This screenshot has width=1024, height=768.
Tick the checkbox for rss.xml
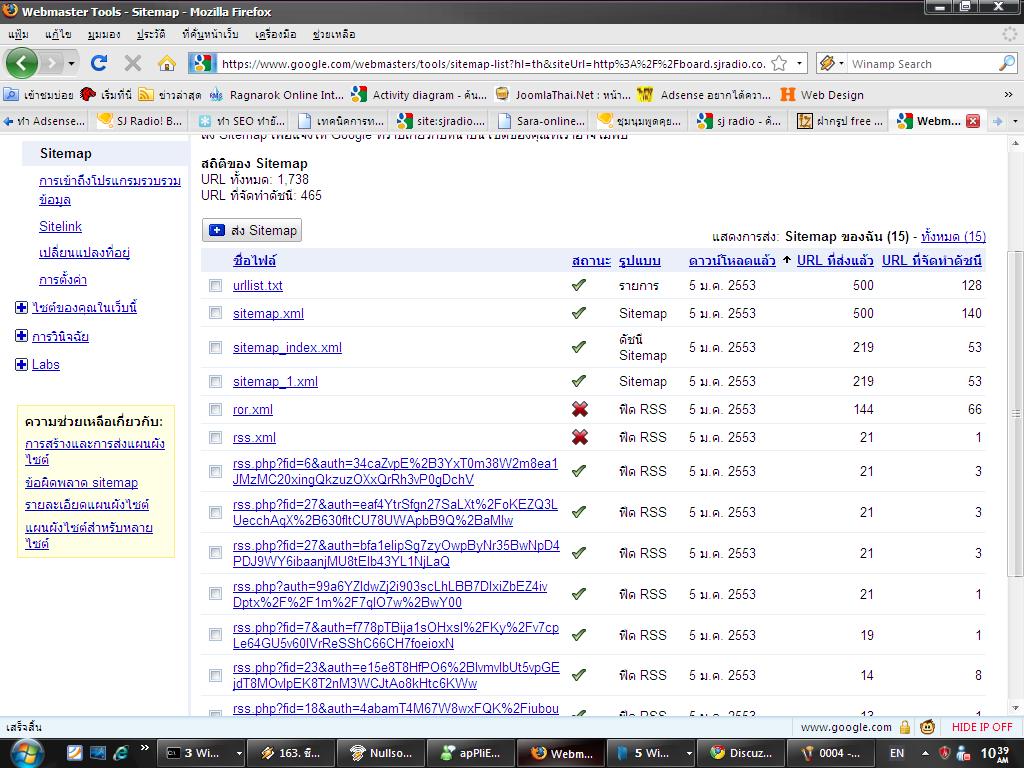point(216,437)
